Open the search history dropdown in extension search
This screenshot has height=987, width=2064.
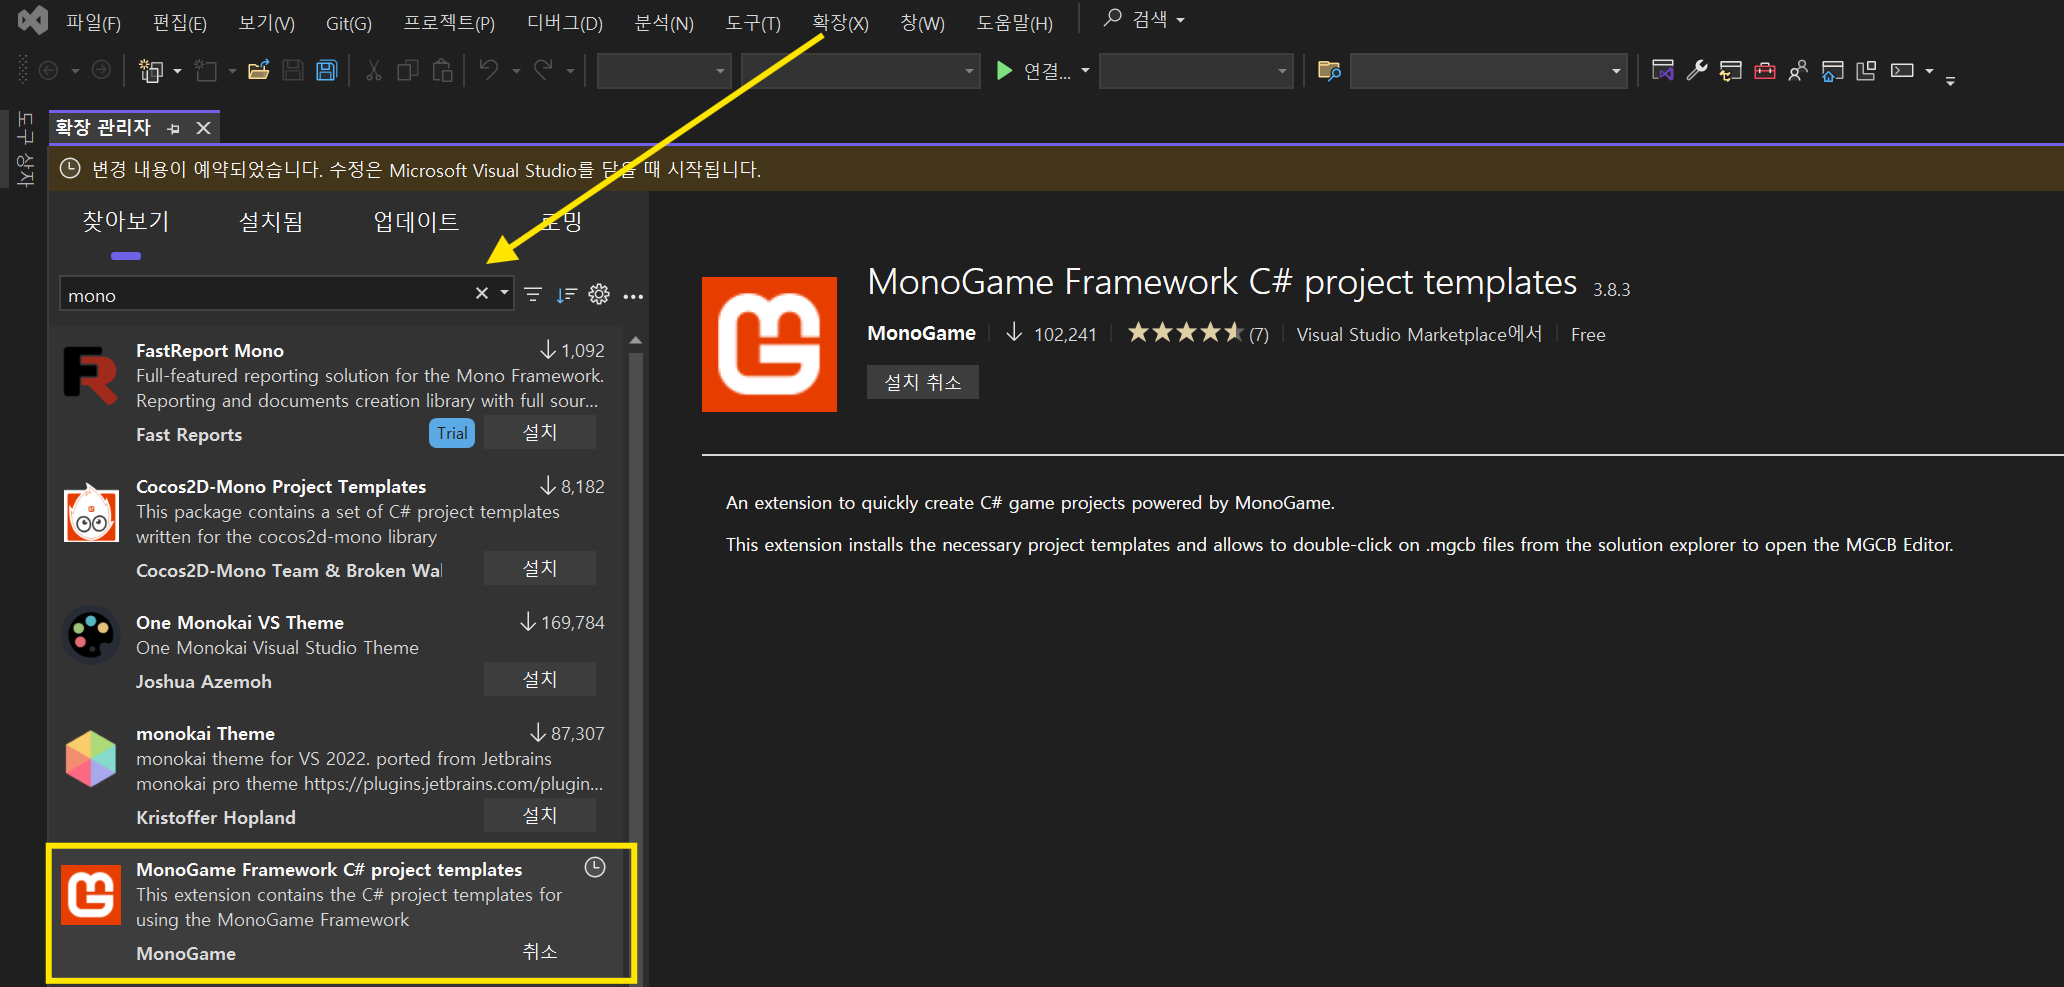point(505,293)
